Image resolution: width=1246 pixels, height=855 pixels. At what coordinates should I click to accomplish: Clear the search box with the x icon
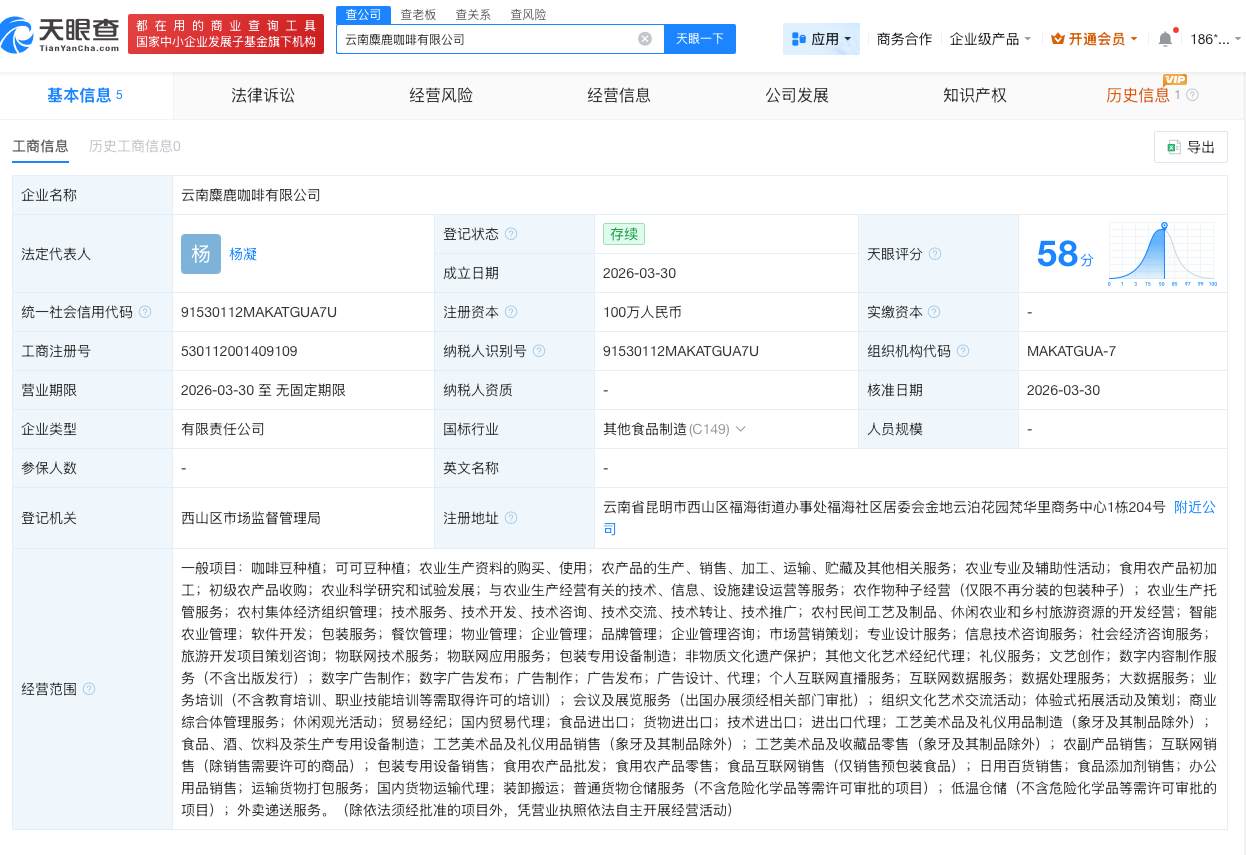tap(646, 39)
